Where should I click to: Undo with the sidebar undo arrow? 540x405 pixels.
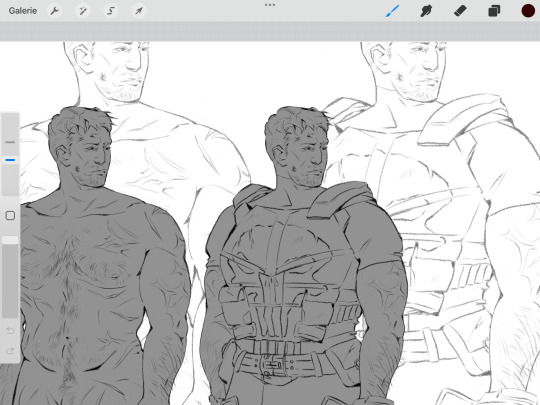click(10, 331)
